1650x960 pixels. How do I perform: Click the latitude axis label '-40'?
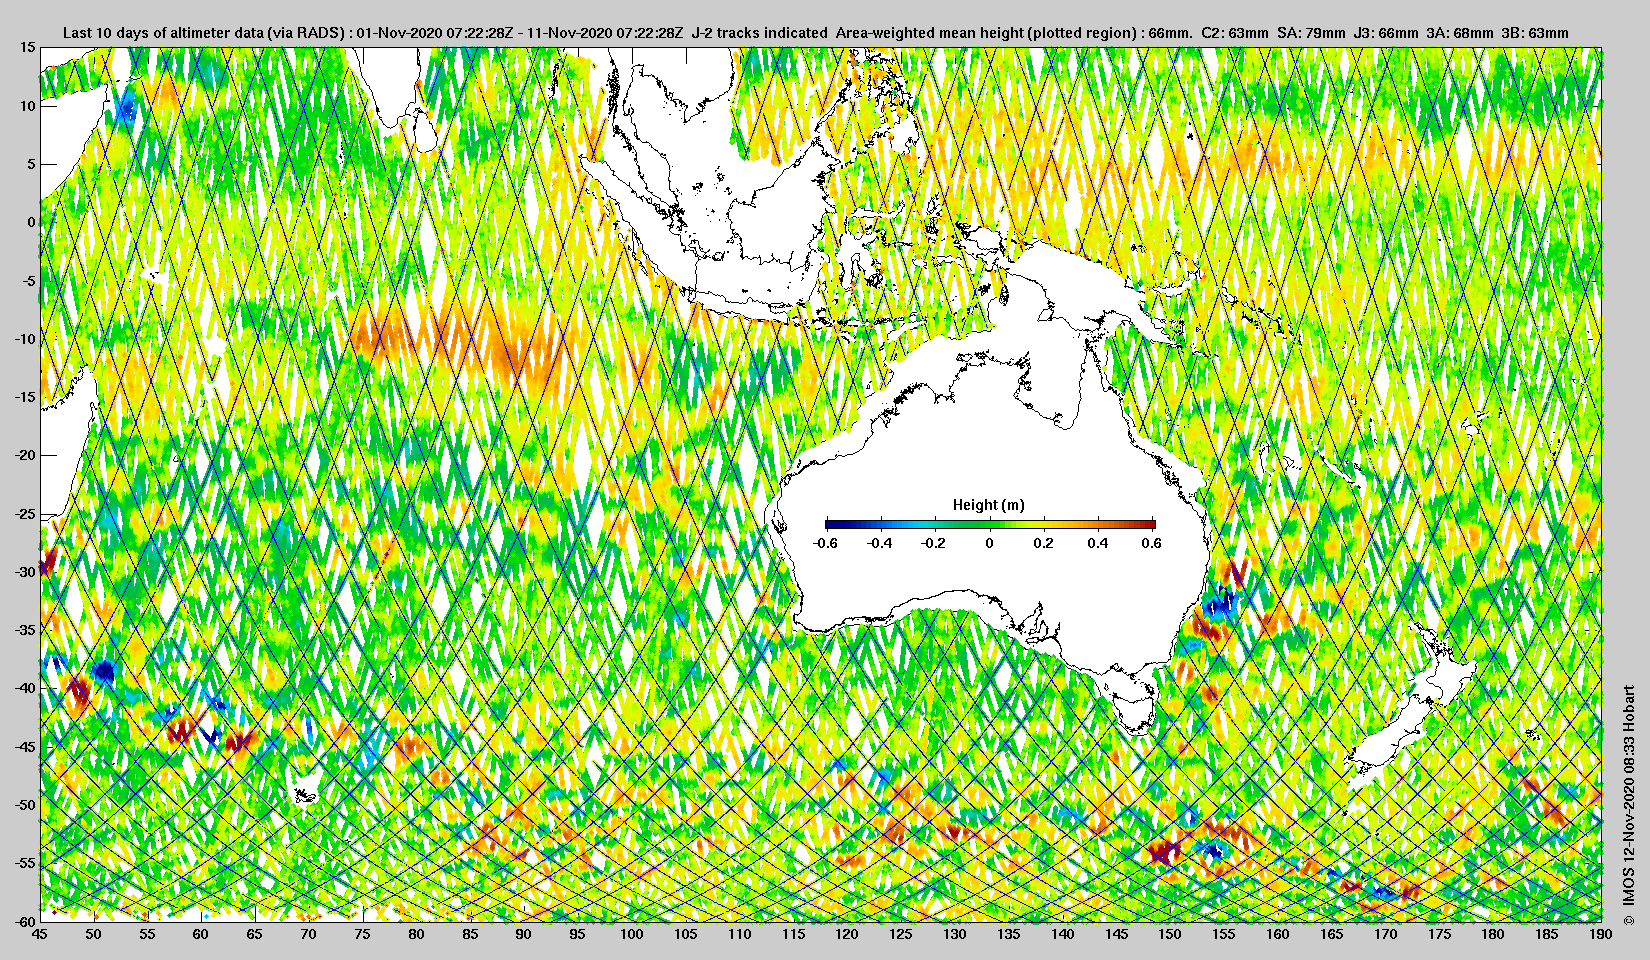click(25, 688)
